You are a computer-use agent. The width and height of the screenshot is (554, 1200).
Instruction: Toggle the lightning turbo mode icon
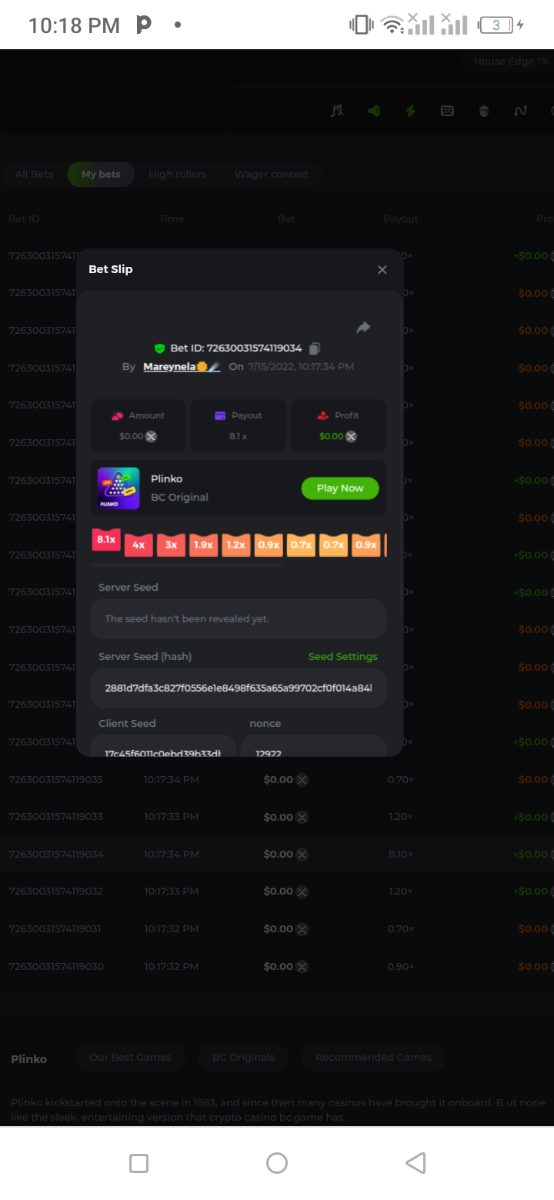(410, 111)
